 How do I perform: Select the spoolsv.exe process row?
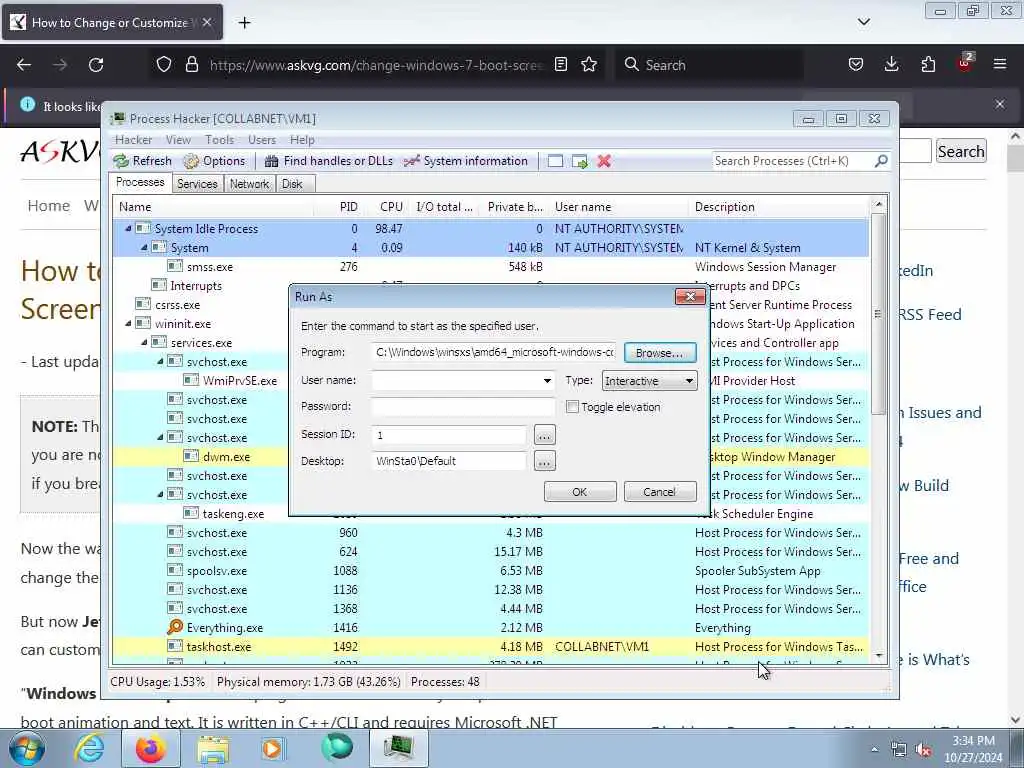[490, 571]
